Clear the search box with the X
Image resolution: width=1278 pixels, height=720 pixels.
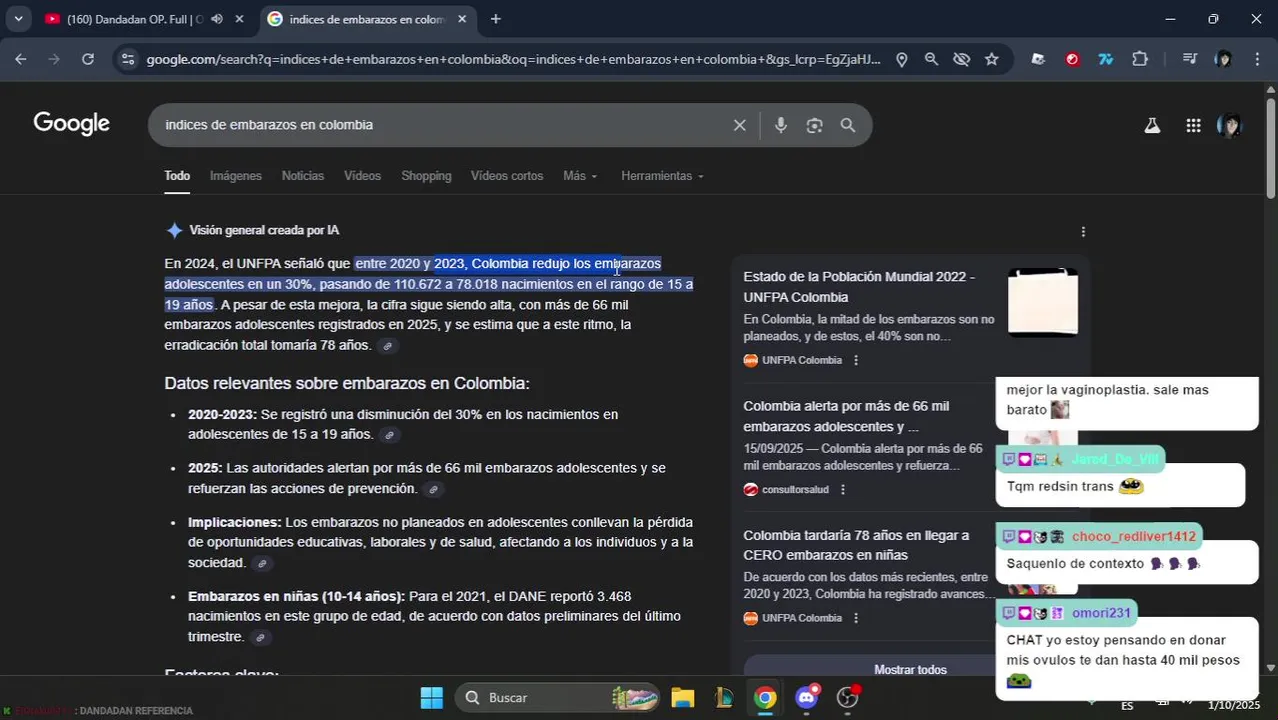(x=739, y=125)
